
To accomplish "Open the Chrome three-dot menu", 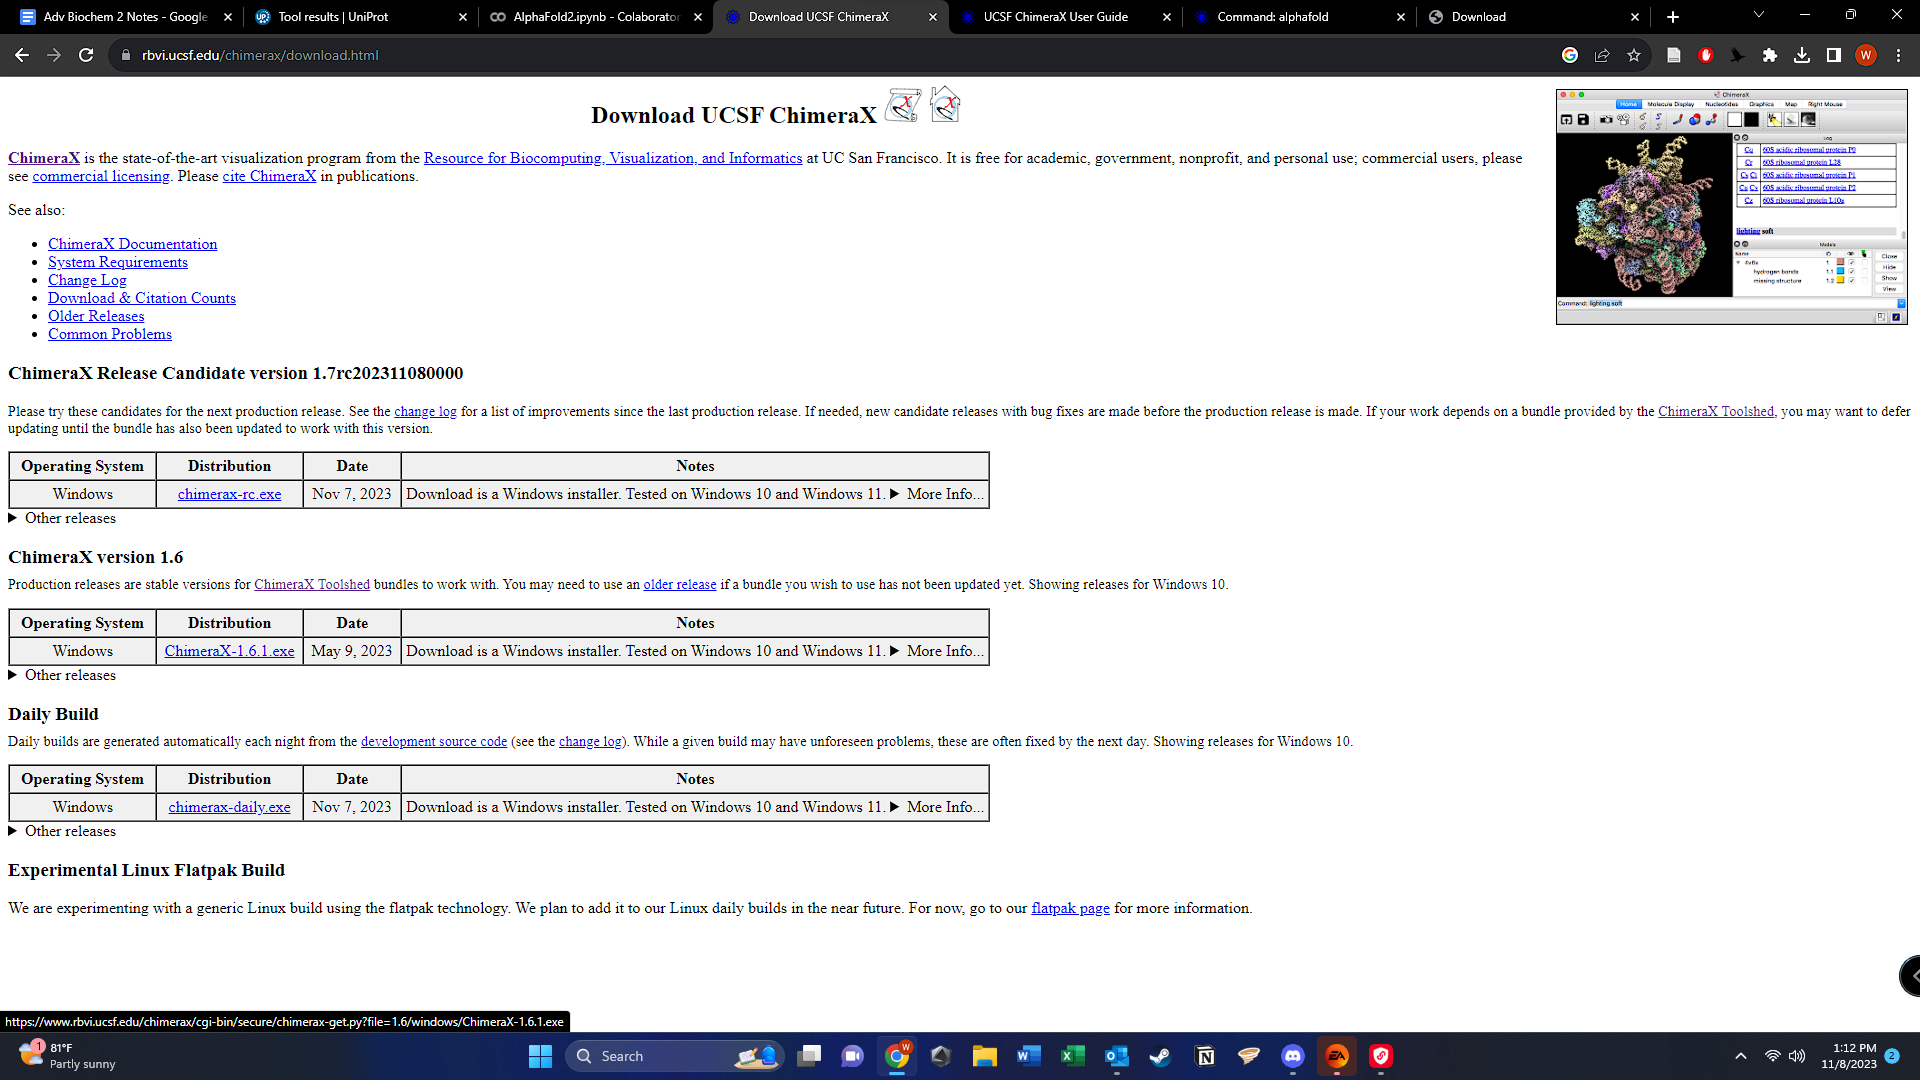I will click(1898, 55).
